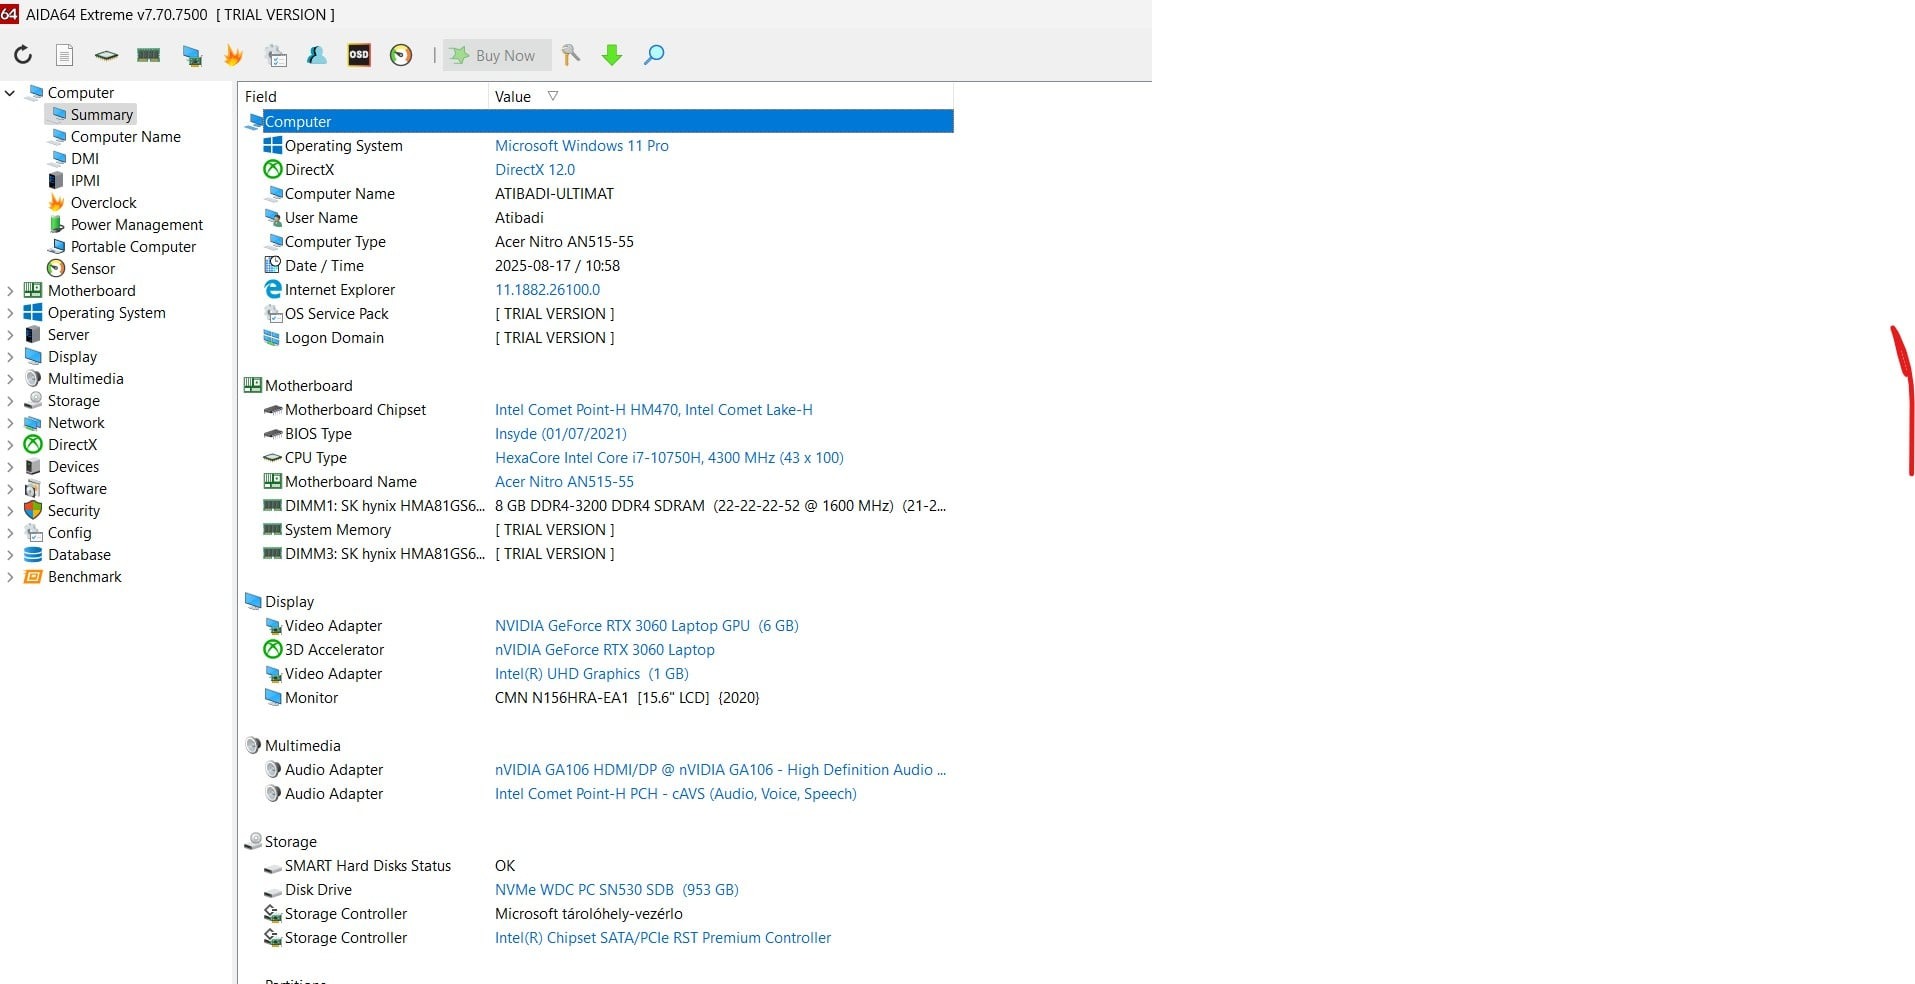Expand the Server tree node

pyautogui.click(x=10, y=335)
